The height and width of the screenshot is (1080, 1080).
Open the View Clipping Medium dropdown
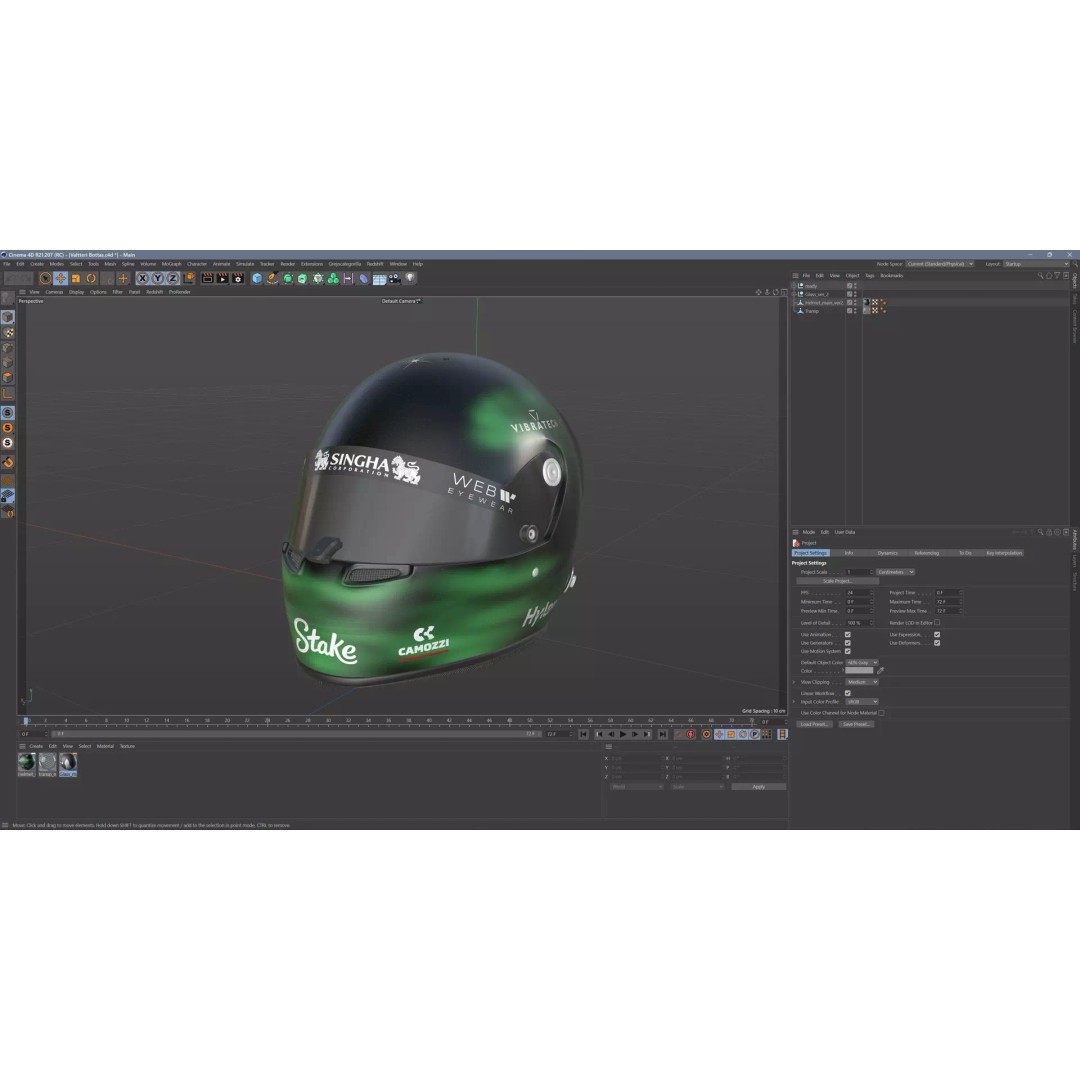862,682
